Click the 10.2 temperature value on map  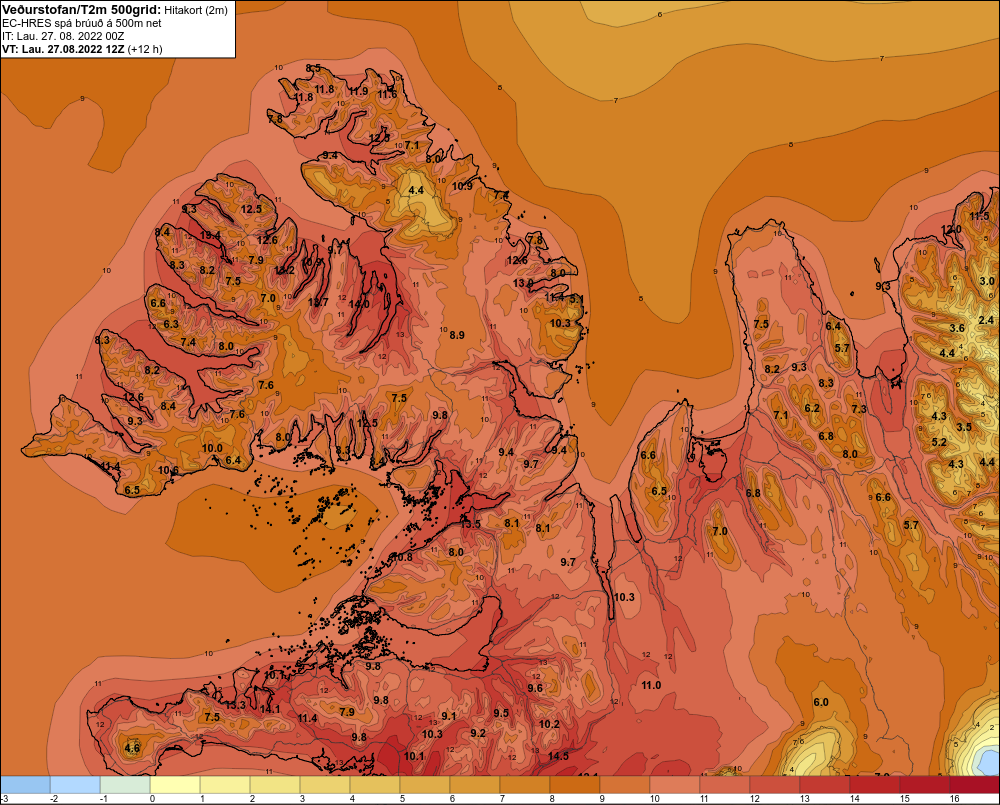549,724
